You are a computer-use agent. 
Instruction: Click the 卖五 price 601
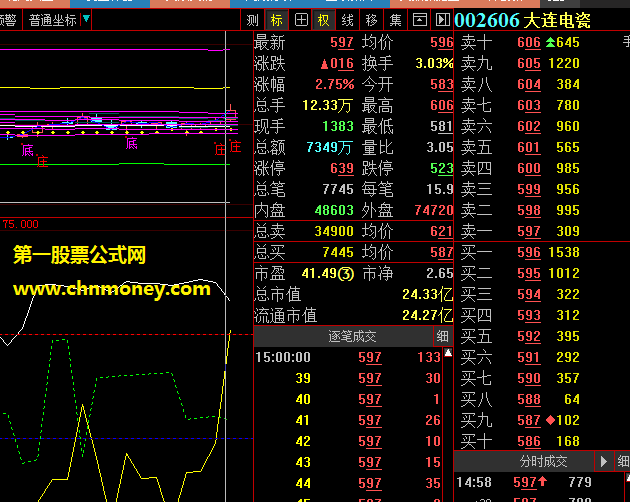point(529,147)
